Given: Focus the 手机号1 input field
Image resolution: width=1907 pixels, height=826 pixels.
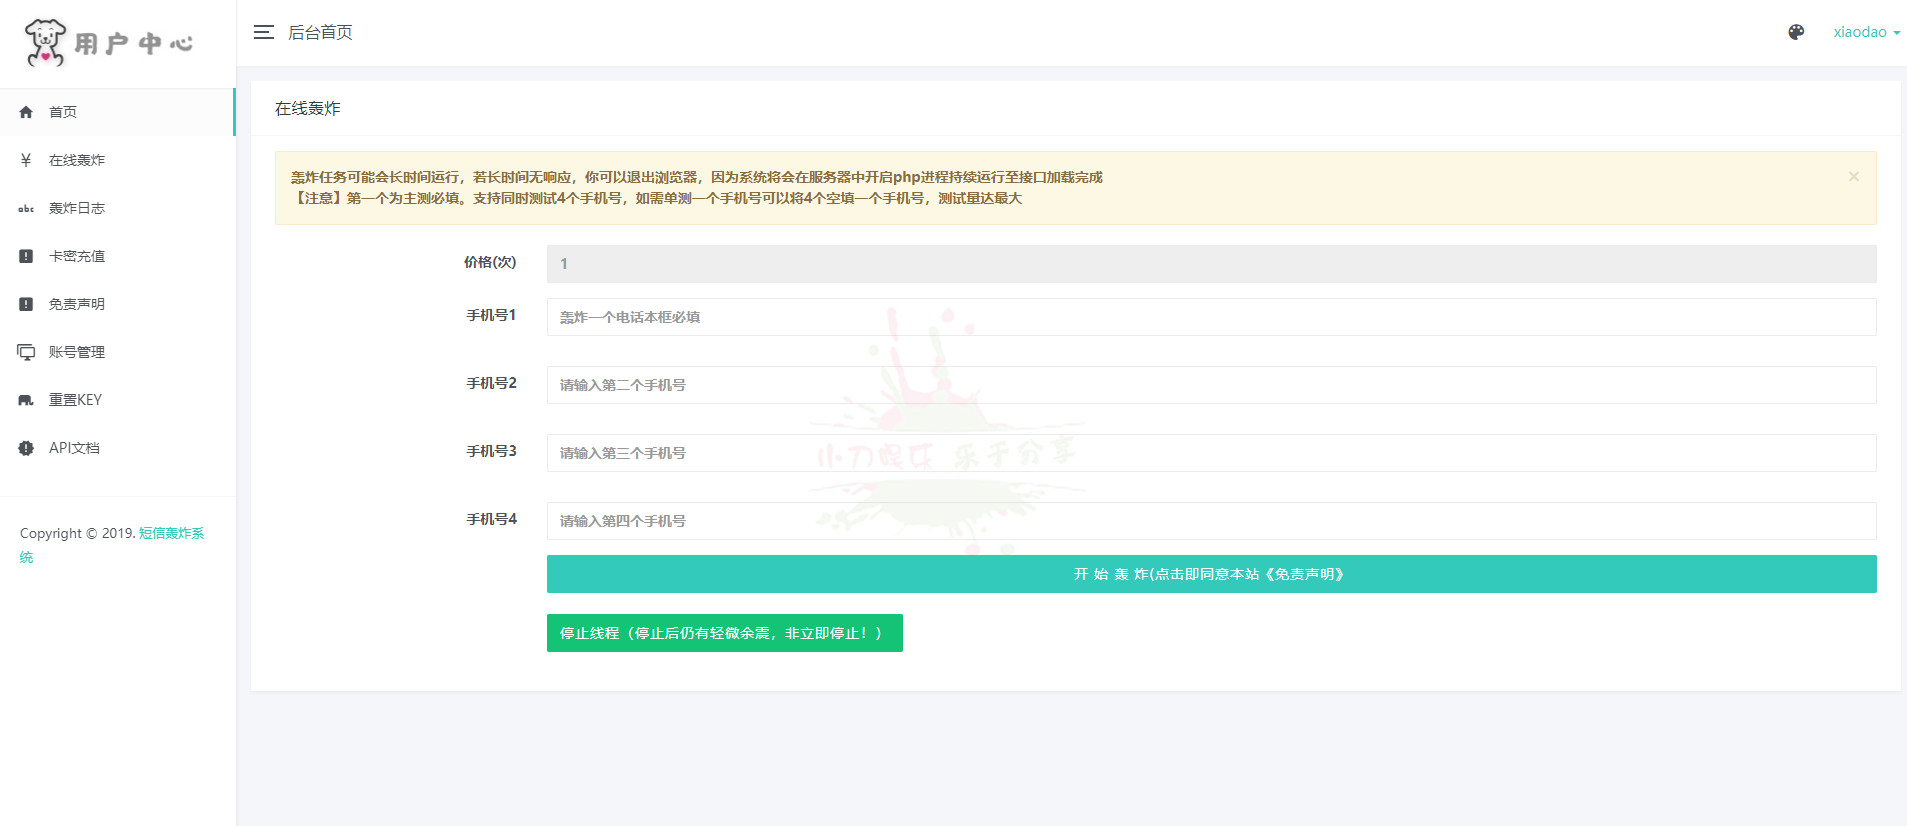Looking at the screenshot, I should 1211,317.
